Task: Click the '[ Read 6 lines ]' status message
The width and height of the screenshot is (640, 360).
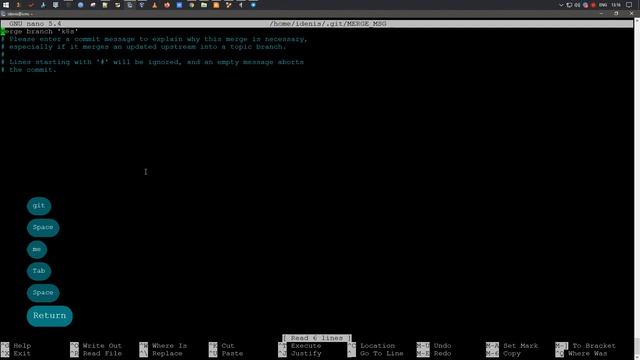Action: pos(317,338)
